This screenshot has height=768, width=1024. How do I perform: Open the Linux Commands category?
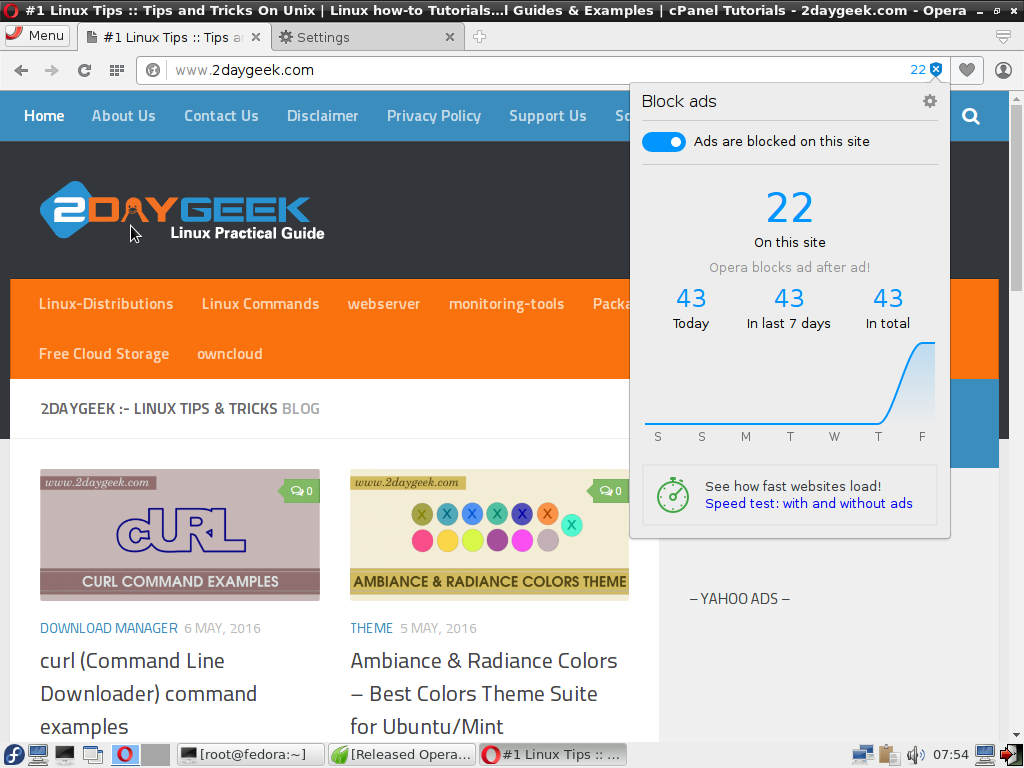(x=261, y=304)
